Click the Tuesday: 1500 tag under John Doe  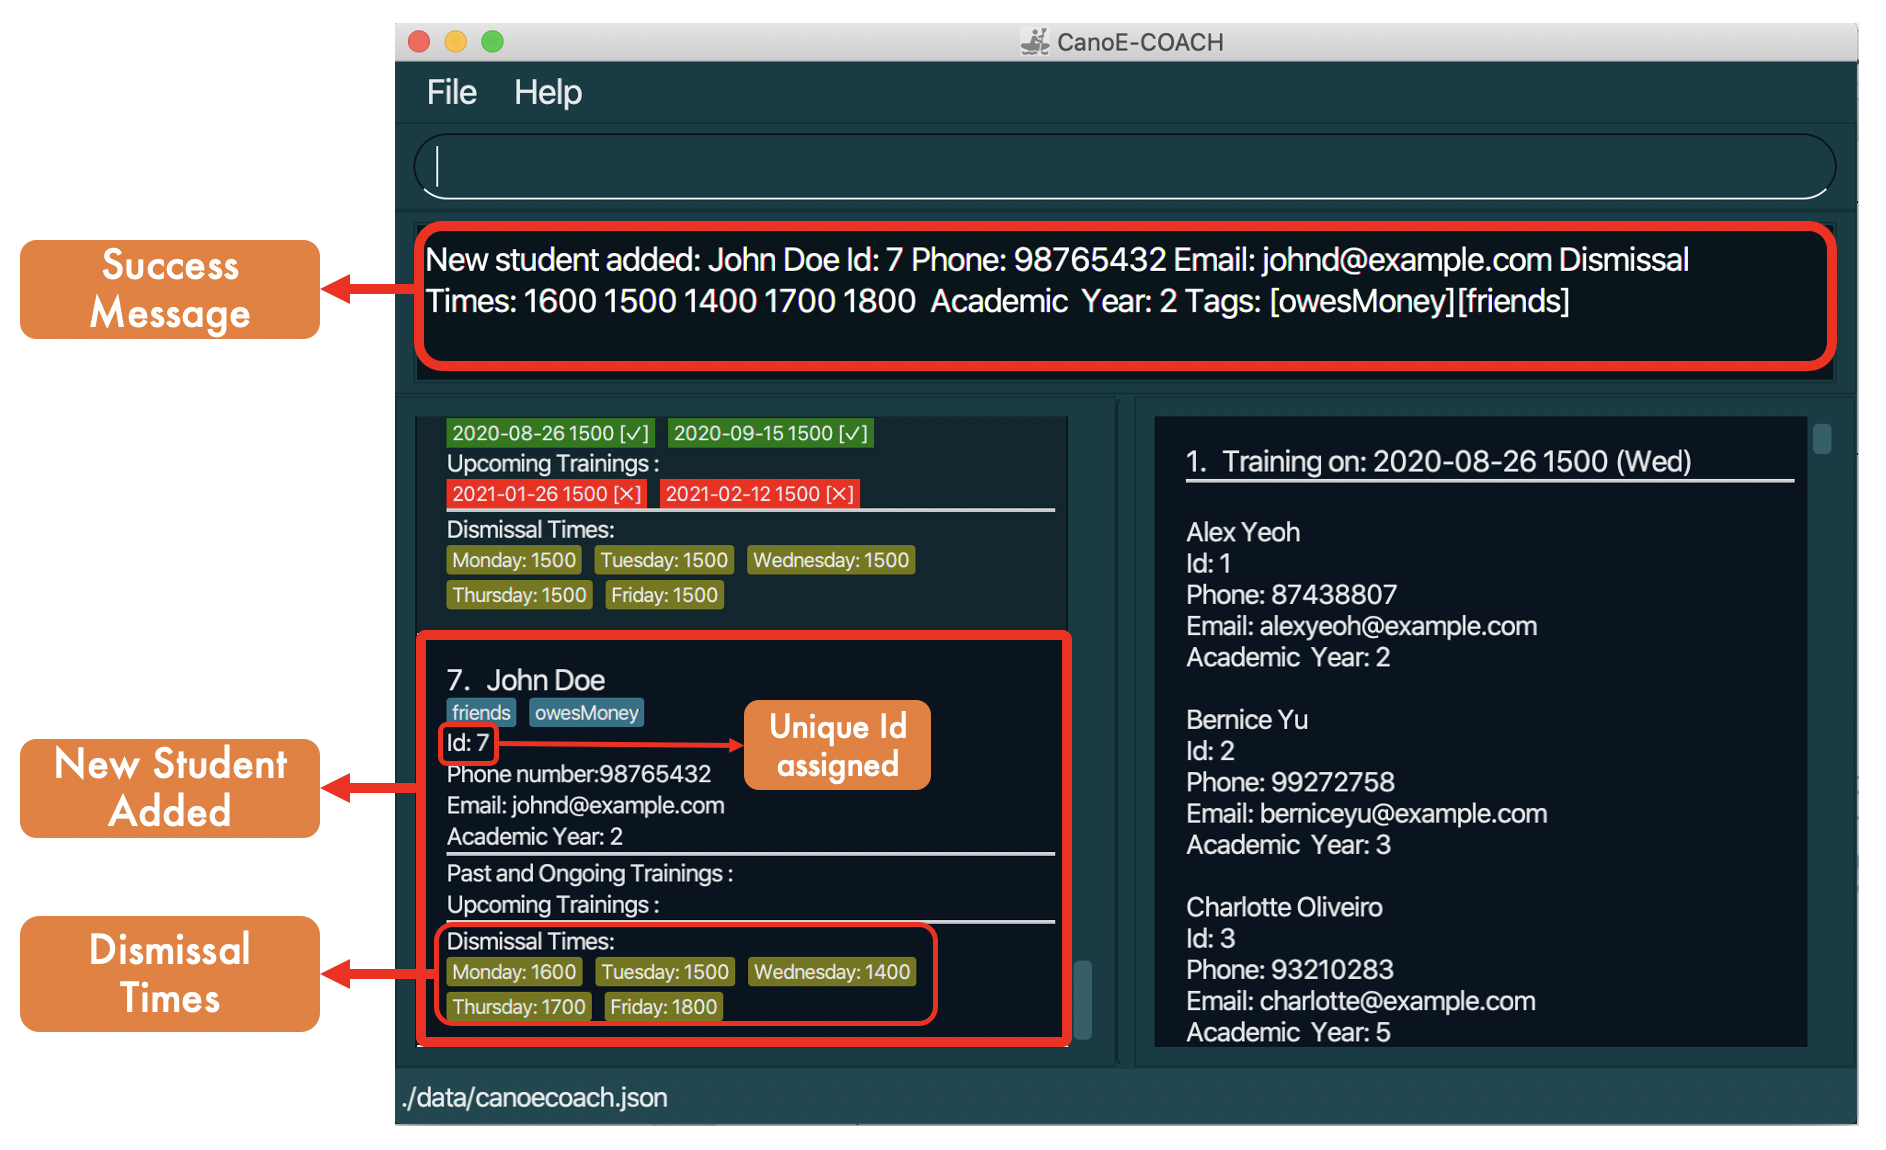[665, 972]
